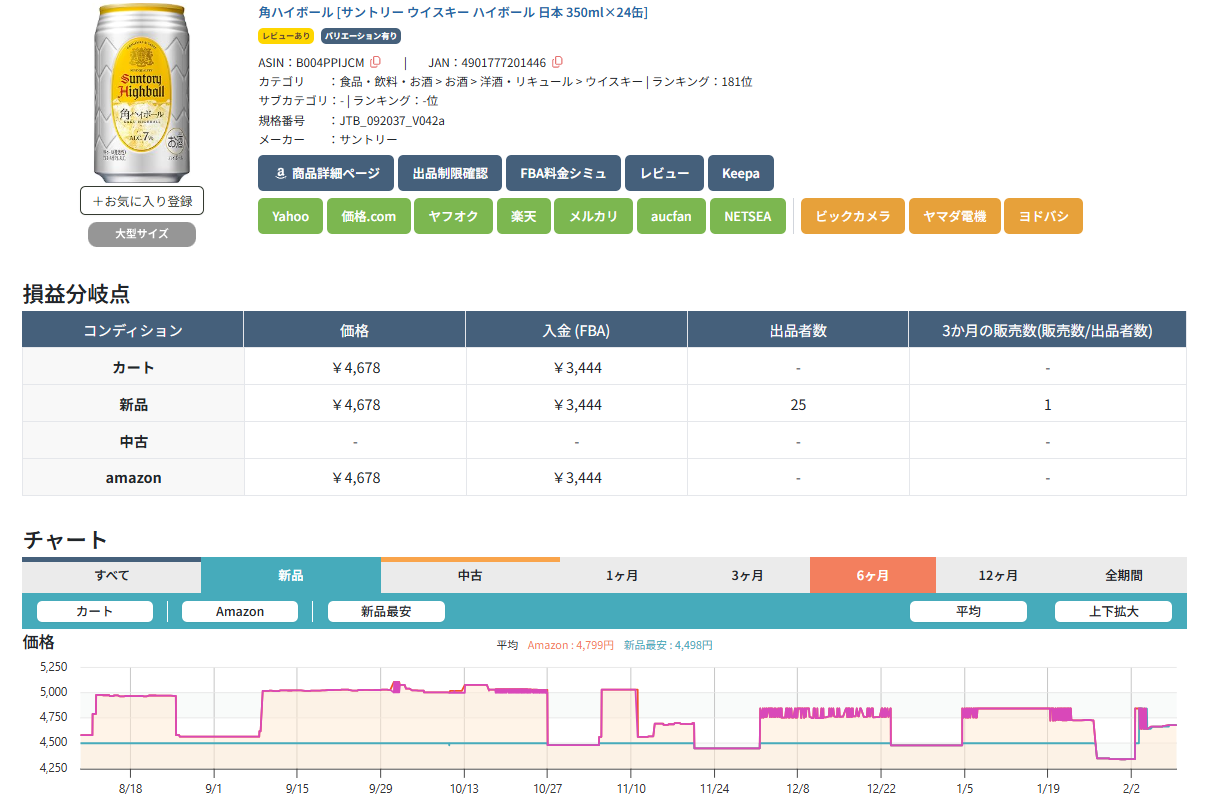This screenshot has width=1212, height=807.
Task: Copy the JAN code with copy icon
Action: [557, 62]
